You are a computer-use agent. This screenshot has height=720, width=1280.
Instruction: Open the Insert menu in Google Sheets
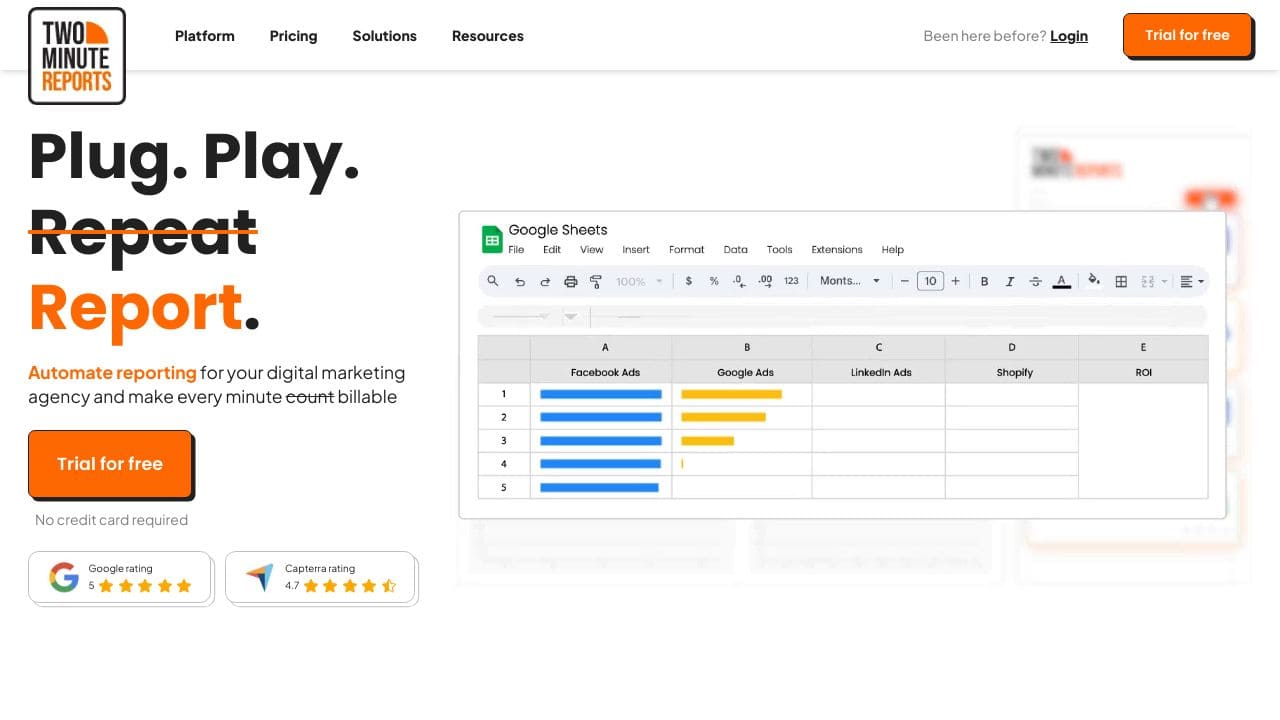(x=636, y=250)
